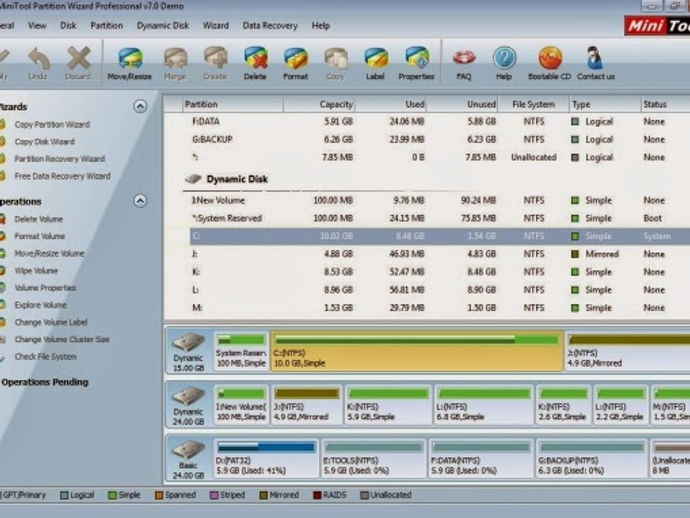Click the Capacity column header
Screen dimensions: 690x518
[319, 104]
